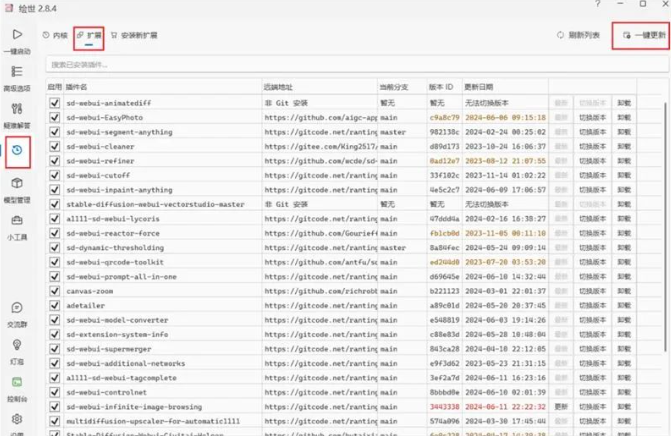Uninstall sd-webui-animatediff with 卸载

pyautogui.click(x=624, y=103)
